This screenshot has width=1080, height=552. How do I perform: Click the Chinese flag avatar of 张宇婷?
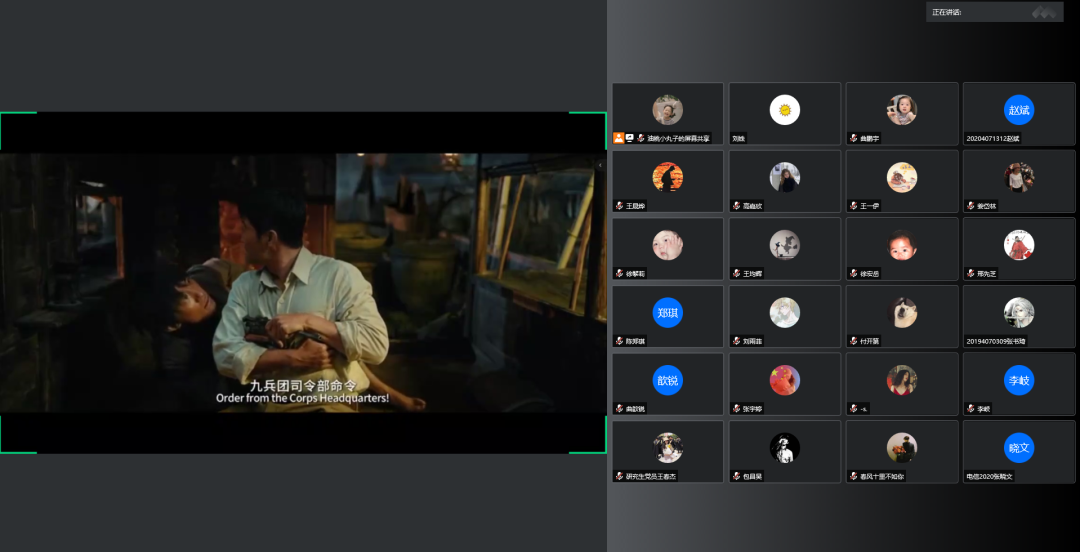(784, 380)
